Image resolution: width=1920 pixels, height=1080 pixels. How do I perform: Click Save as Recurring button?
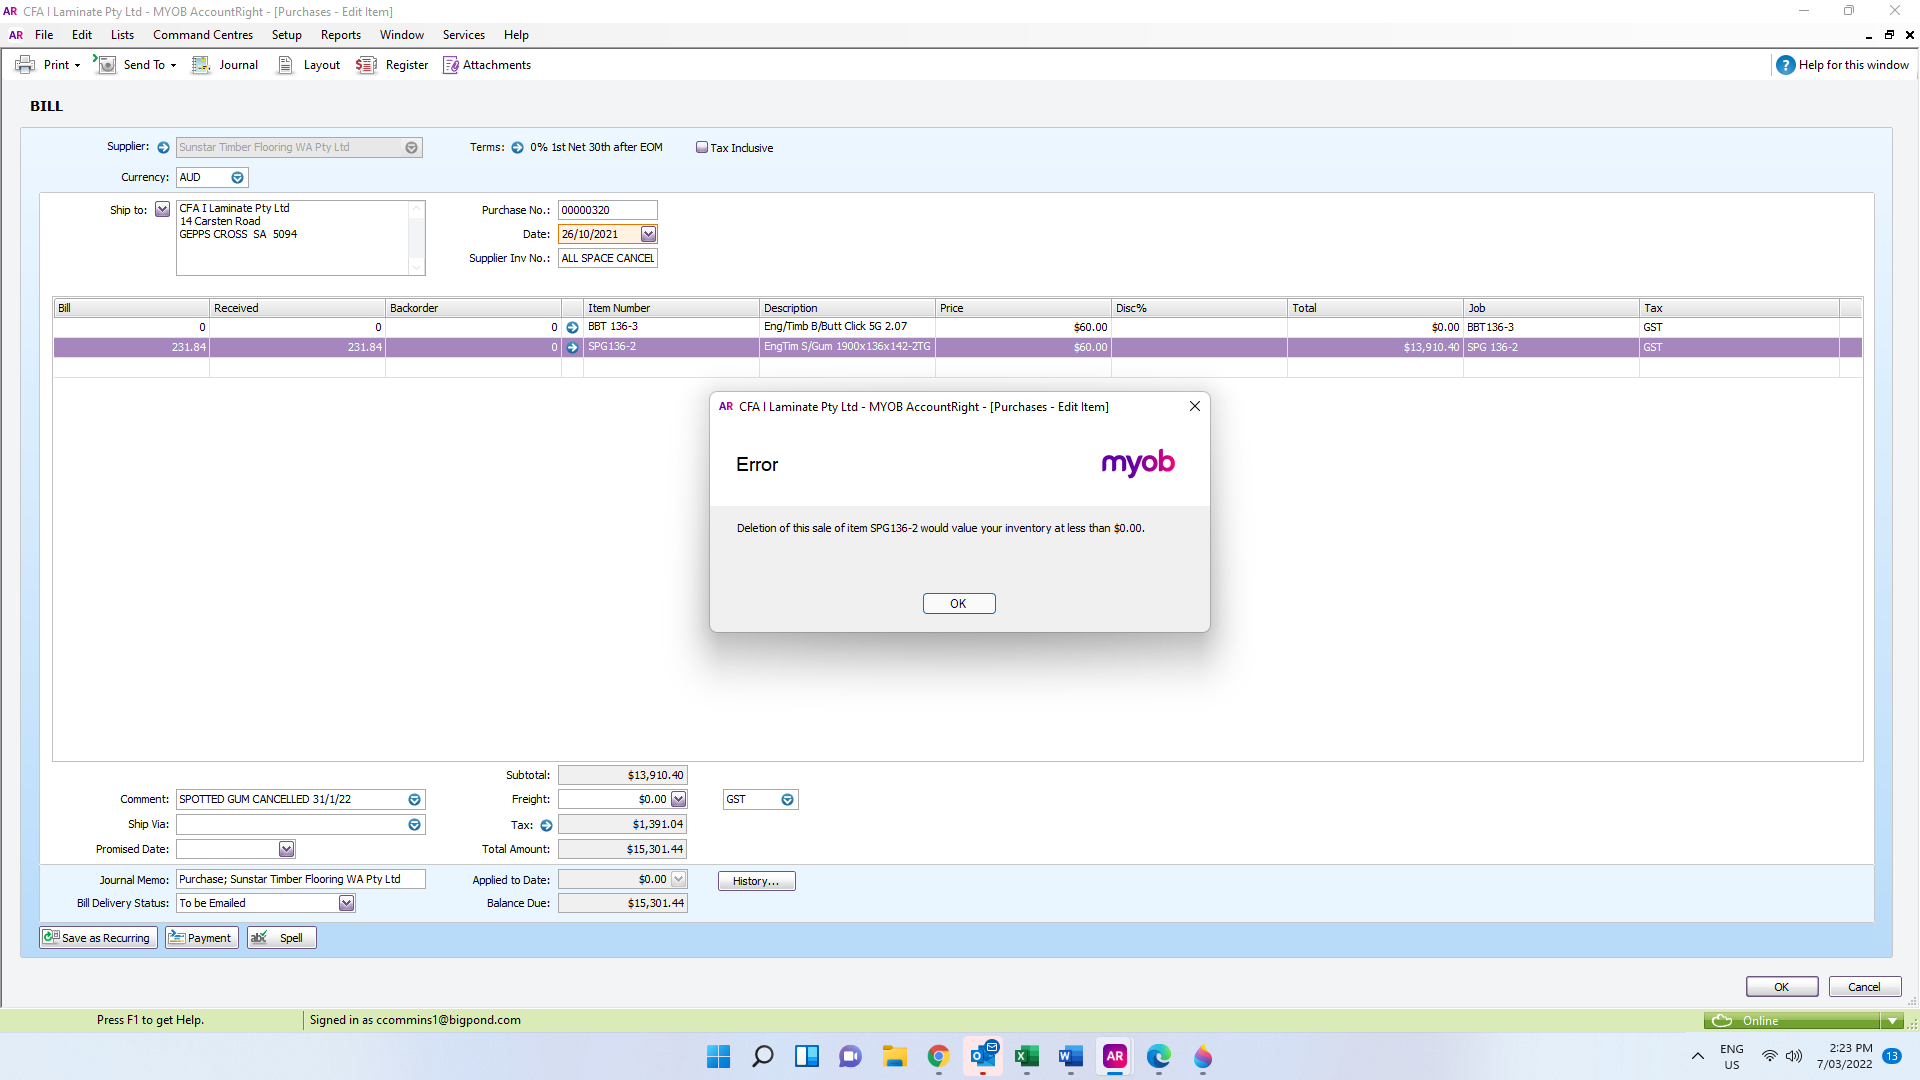click(x=98, y=938)
